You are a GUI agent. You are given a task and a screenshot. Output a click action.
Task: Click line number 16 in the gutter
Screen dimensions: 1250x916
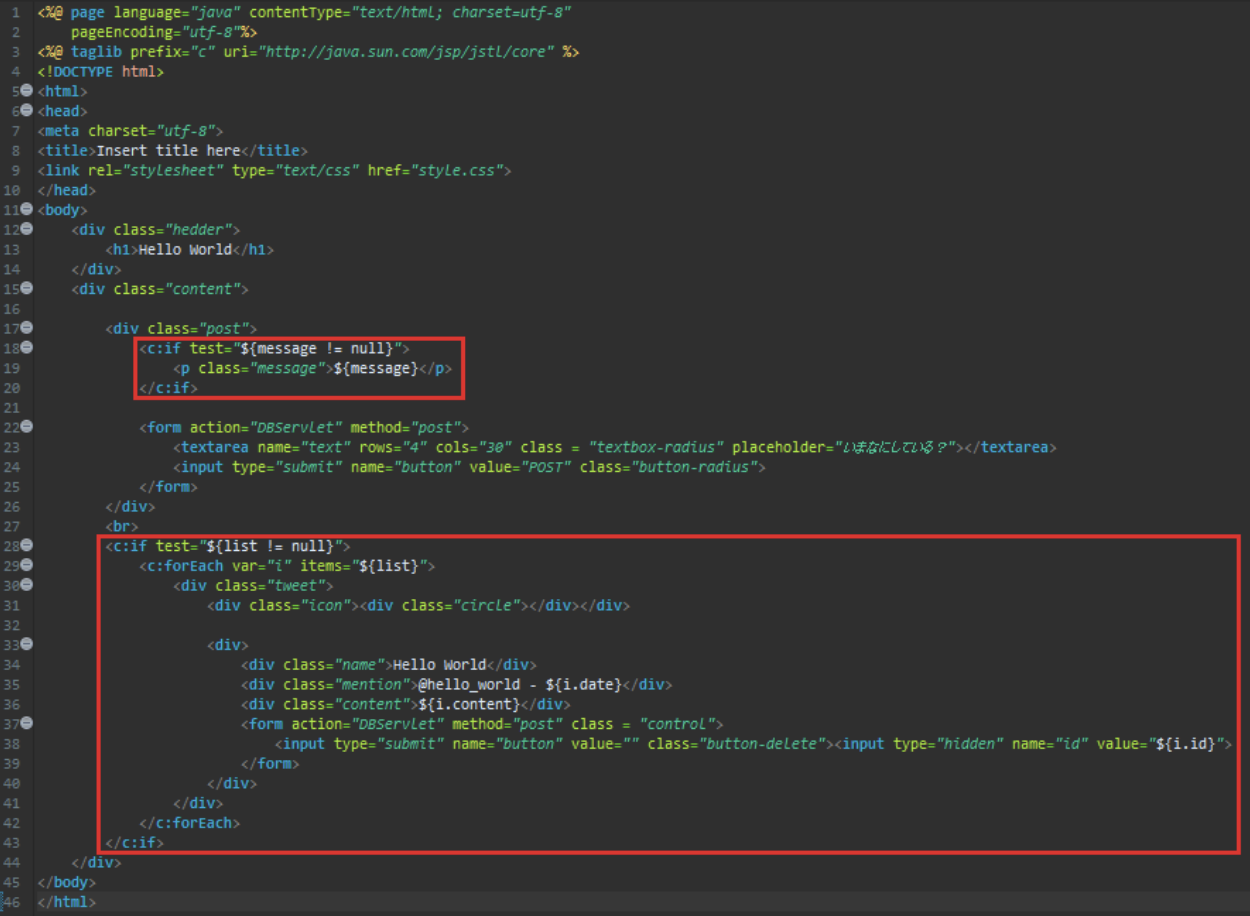pyautogui.click(x=11, y=308)
